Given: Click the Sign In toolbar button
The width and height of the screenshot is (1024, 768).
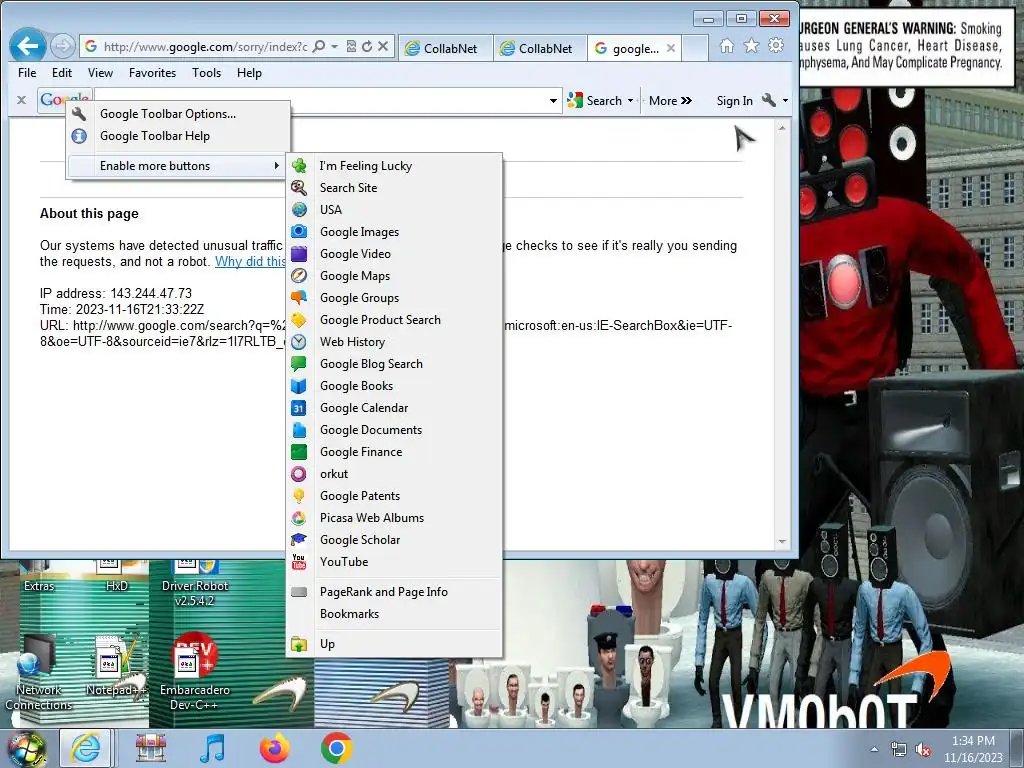Looking at the screenshot, I should [x=734, y=101].
